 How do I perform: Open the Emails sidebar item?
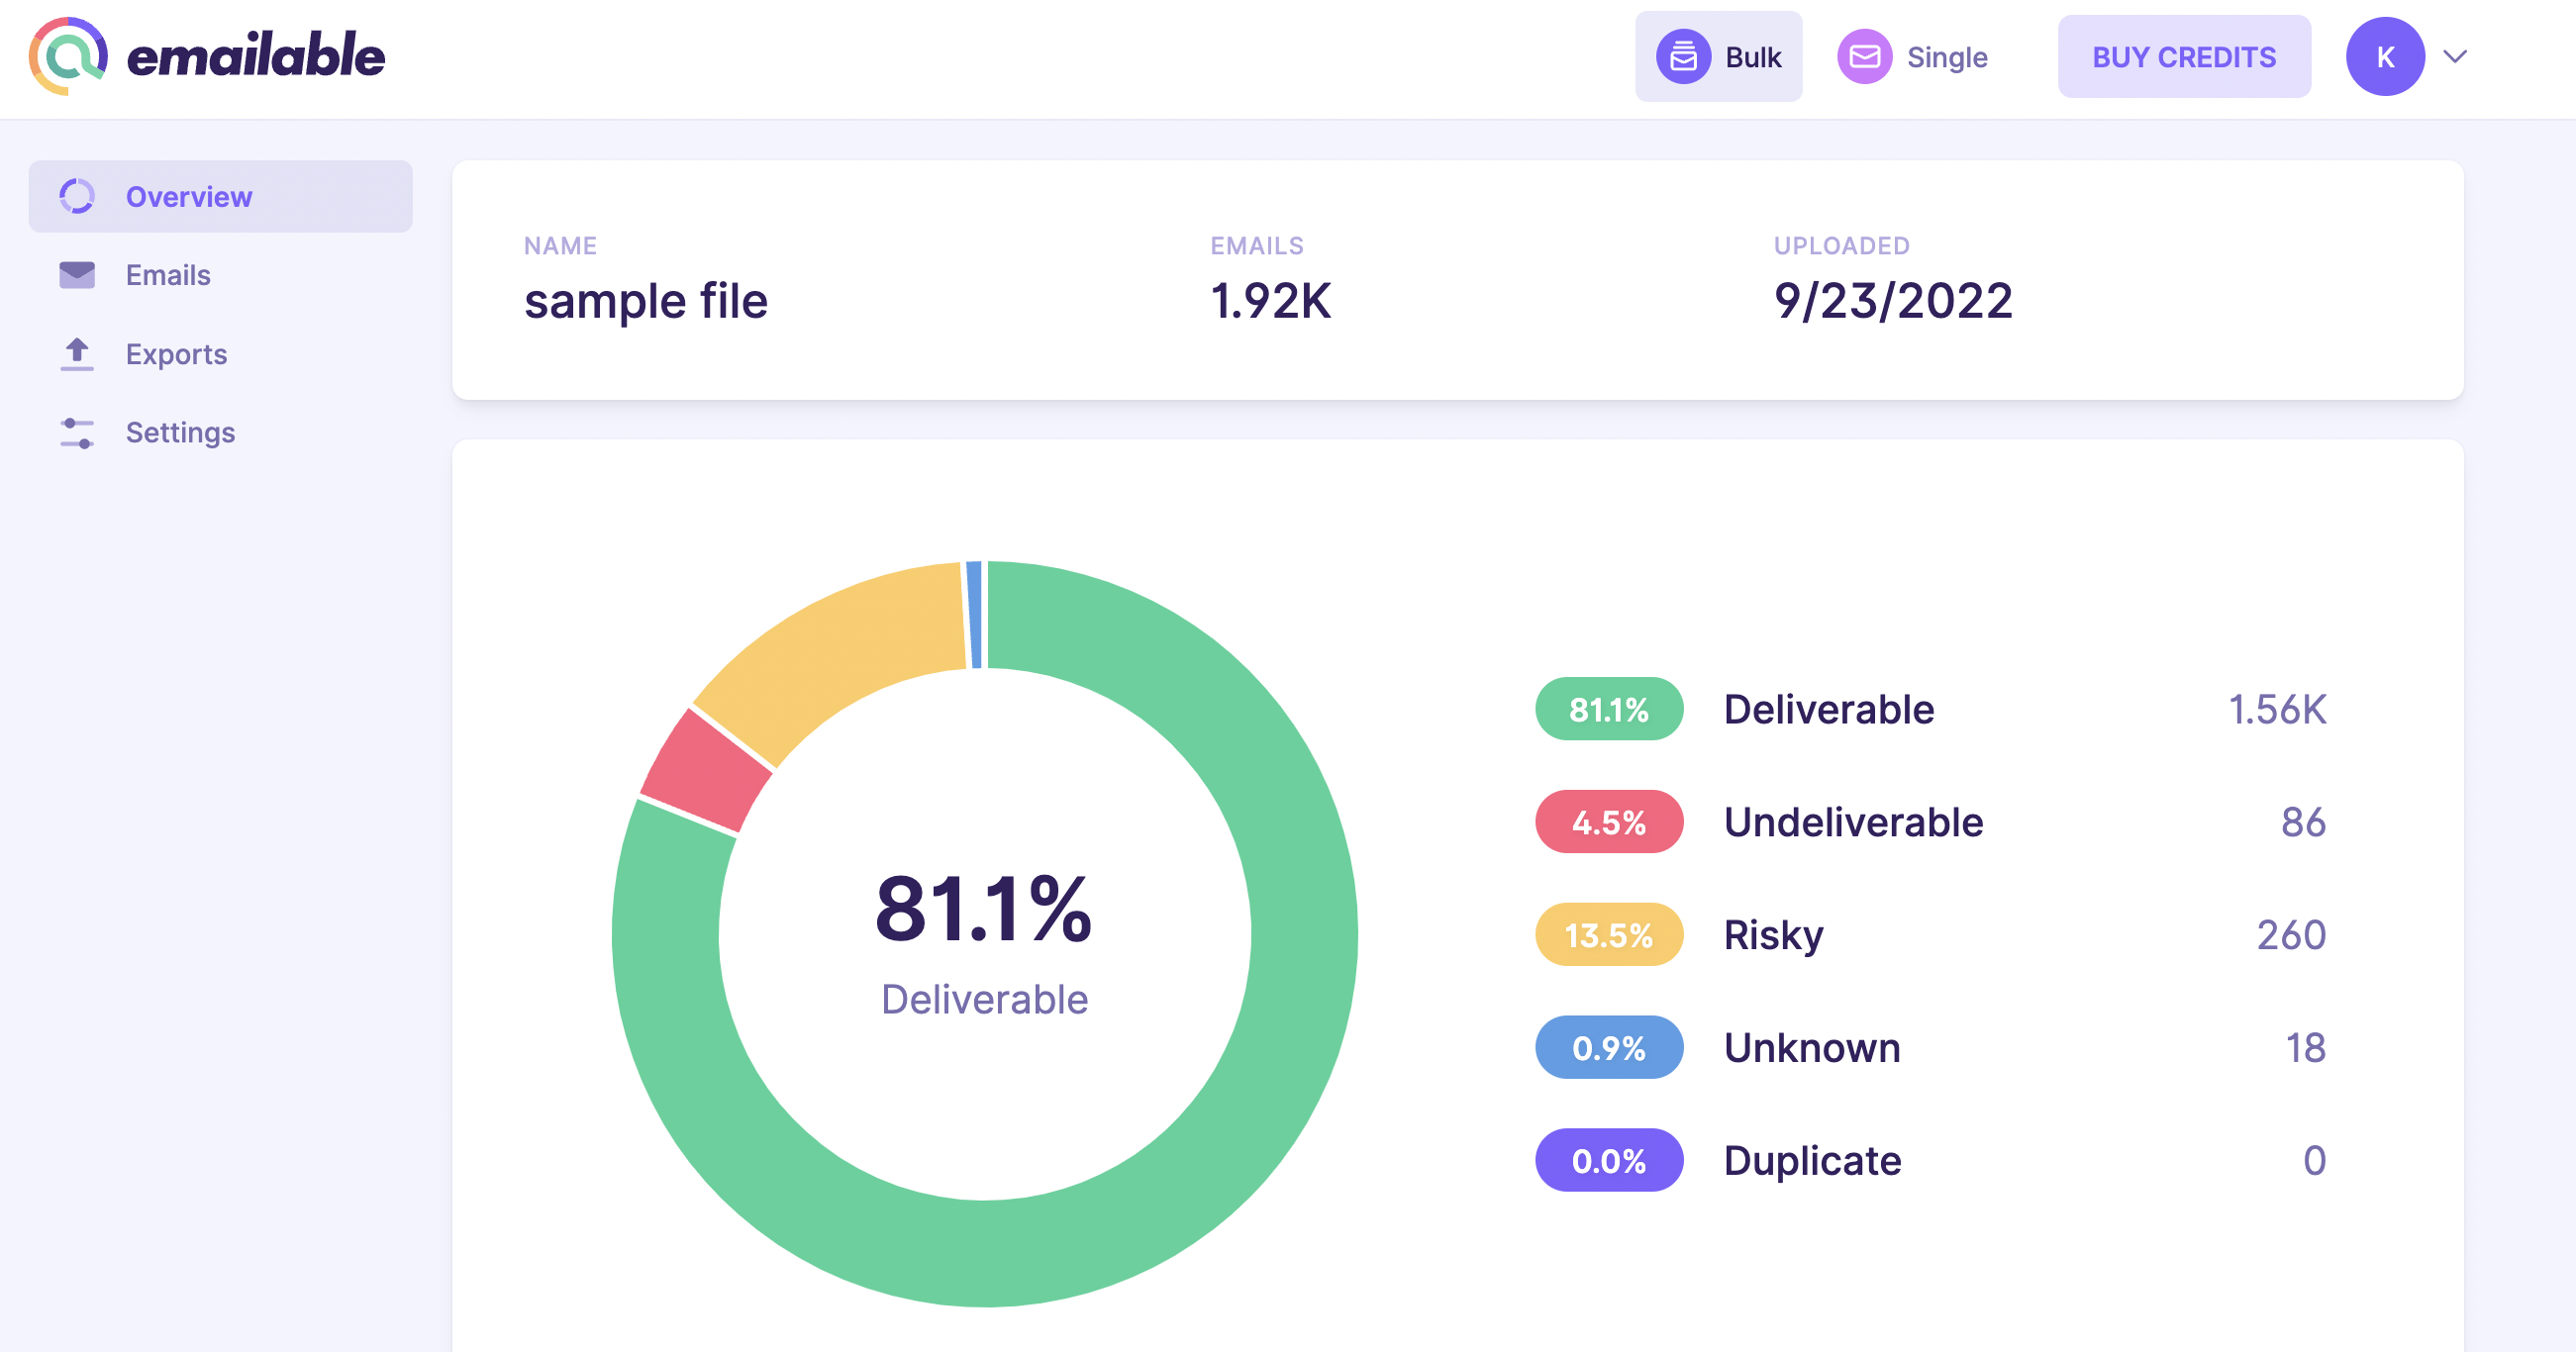tap(220, 275)
